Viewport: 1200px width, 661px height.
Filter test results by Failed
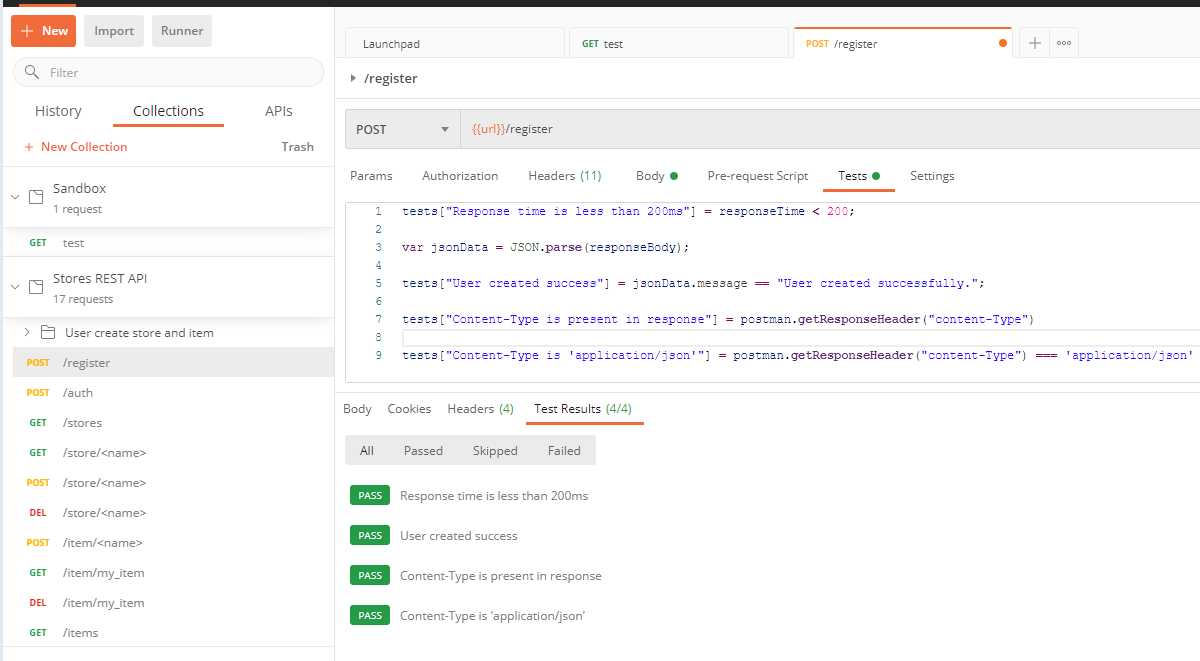(x=564, y=451)
